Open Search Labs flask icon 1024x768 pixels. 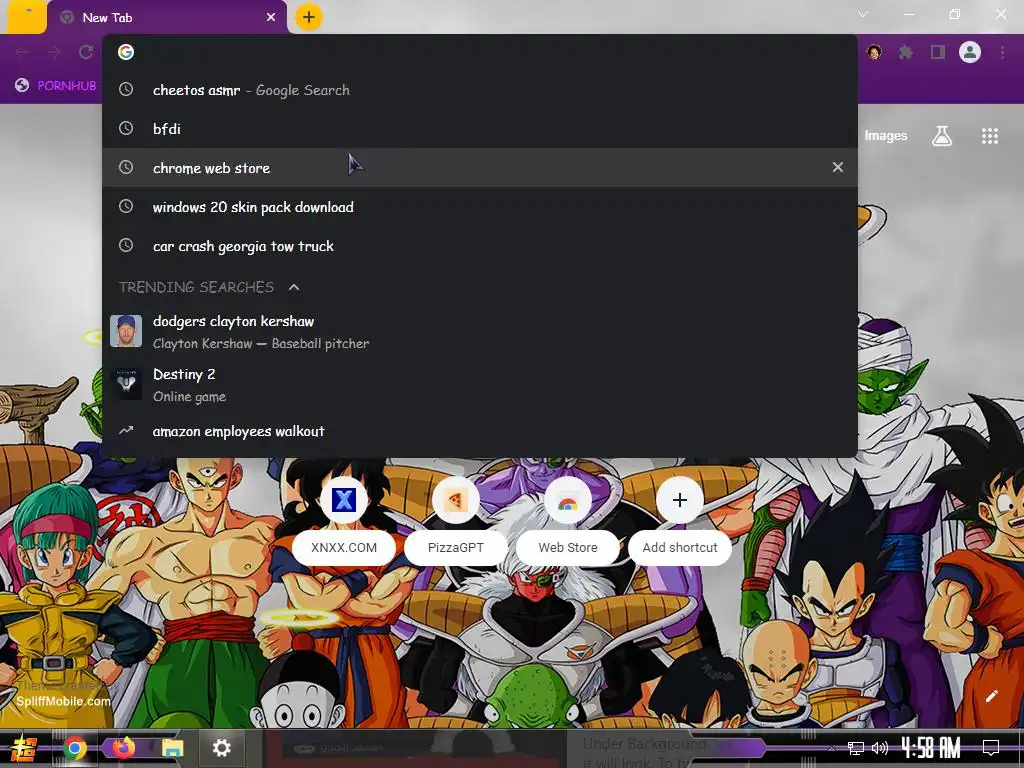(942, 136)
